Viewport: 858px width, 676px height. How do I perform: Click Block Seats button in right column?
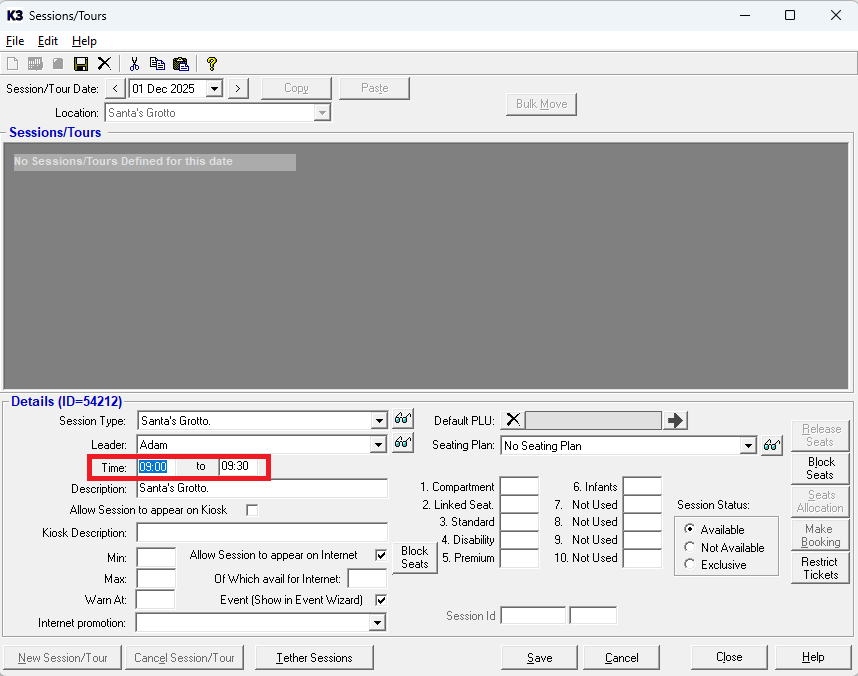click(x=820, y=469)
